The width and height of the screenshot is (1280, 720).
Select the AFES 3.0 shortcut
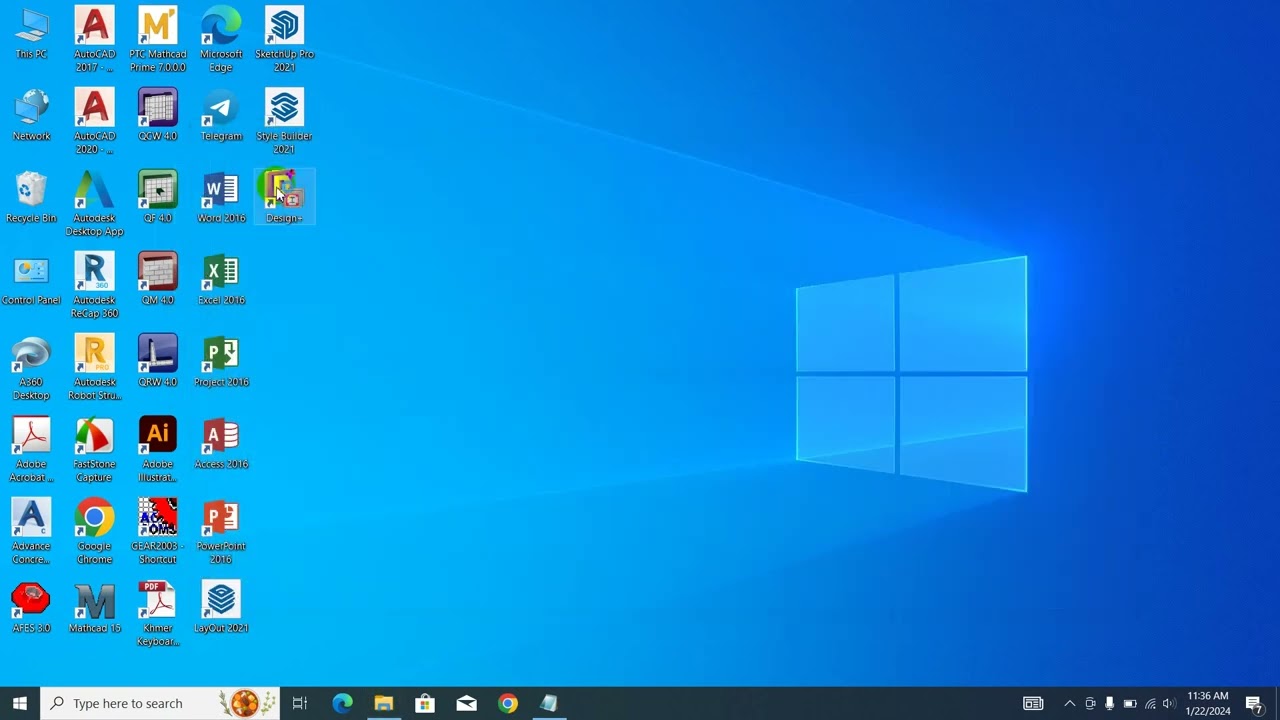[x=31, y=608]
